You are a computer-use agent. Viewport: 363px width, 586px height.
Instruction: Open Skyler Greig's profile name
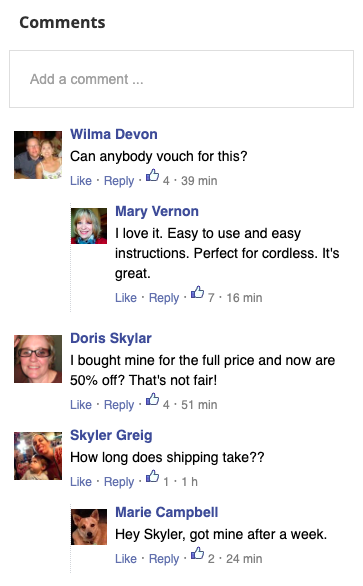tap(111, 435)
